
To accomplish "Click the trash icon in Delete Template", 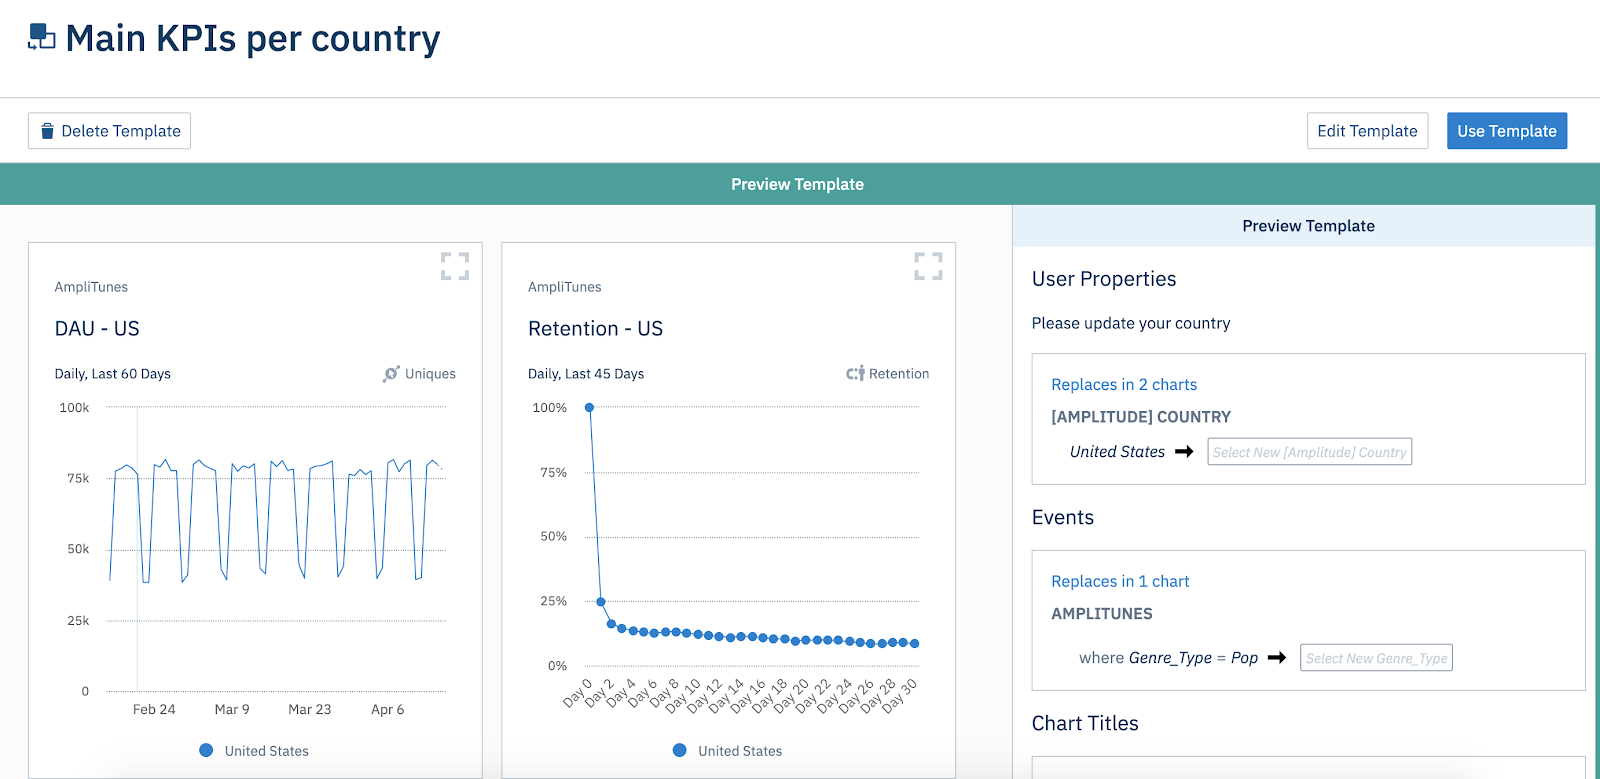I will pyautogui.click(x=47, y=131).
